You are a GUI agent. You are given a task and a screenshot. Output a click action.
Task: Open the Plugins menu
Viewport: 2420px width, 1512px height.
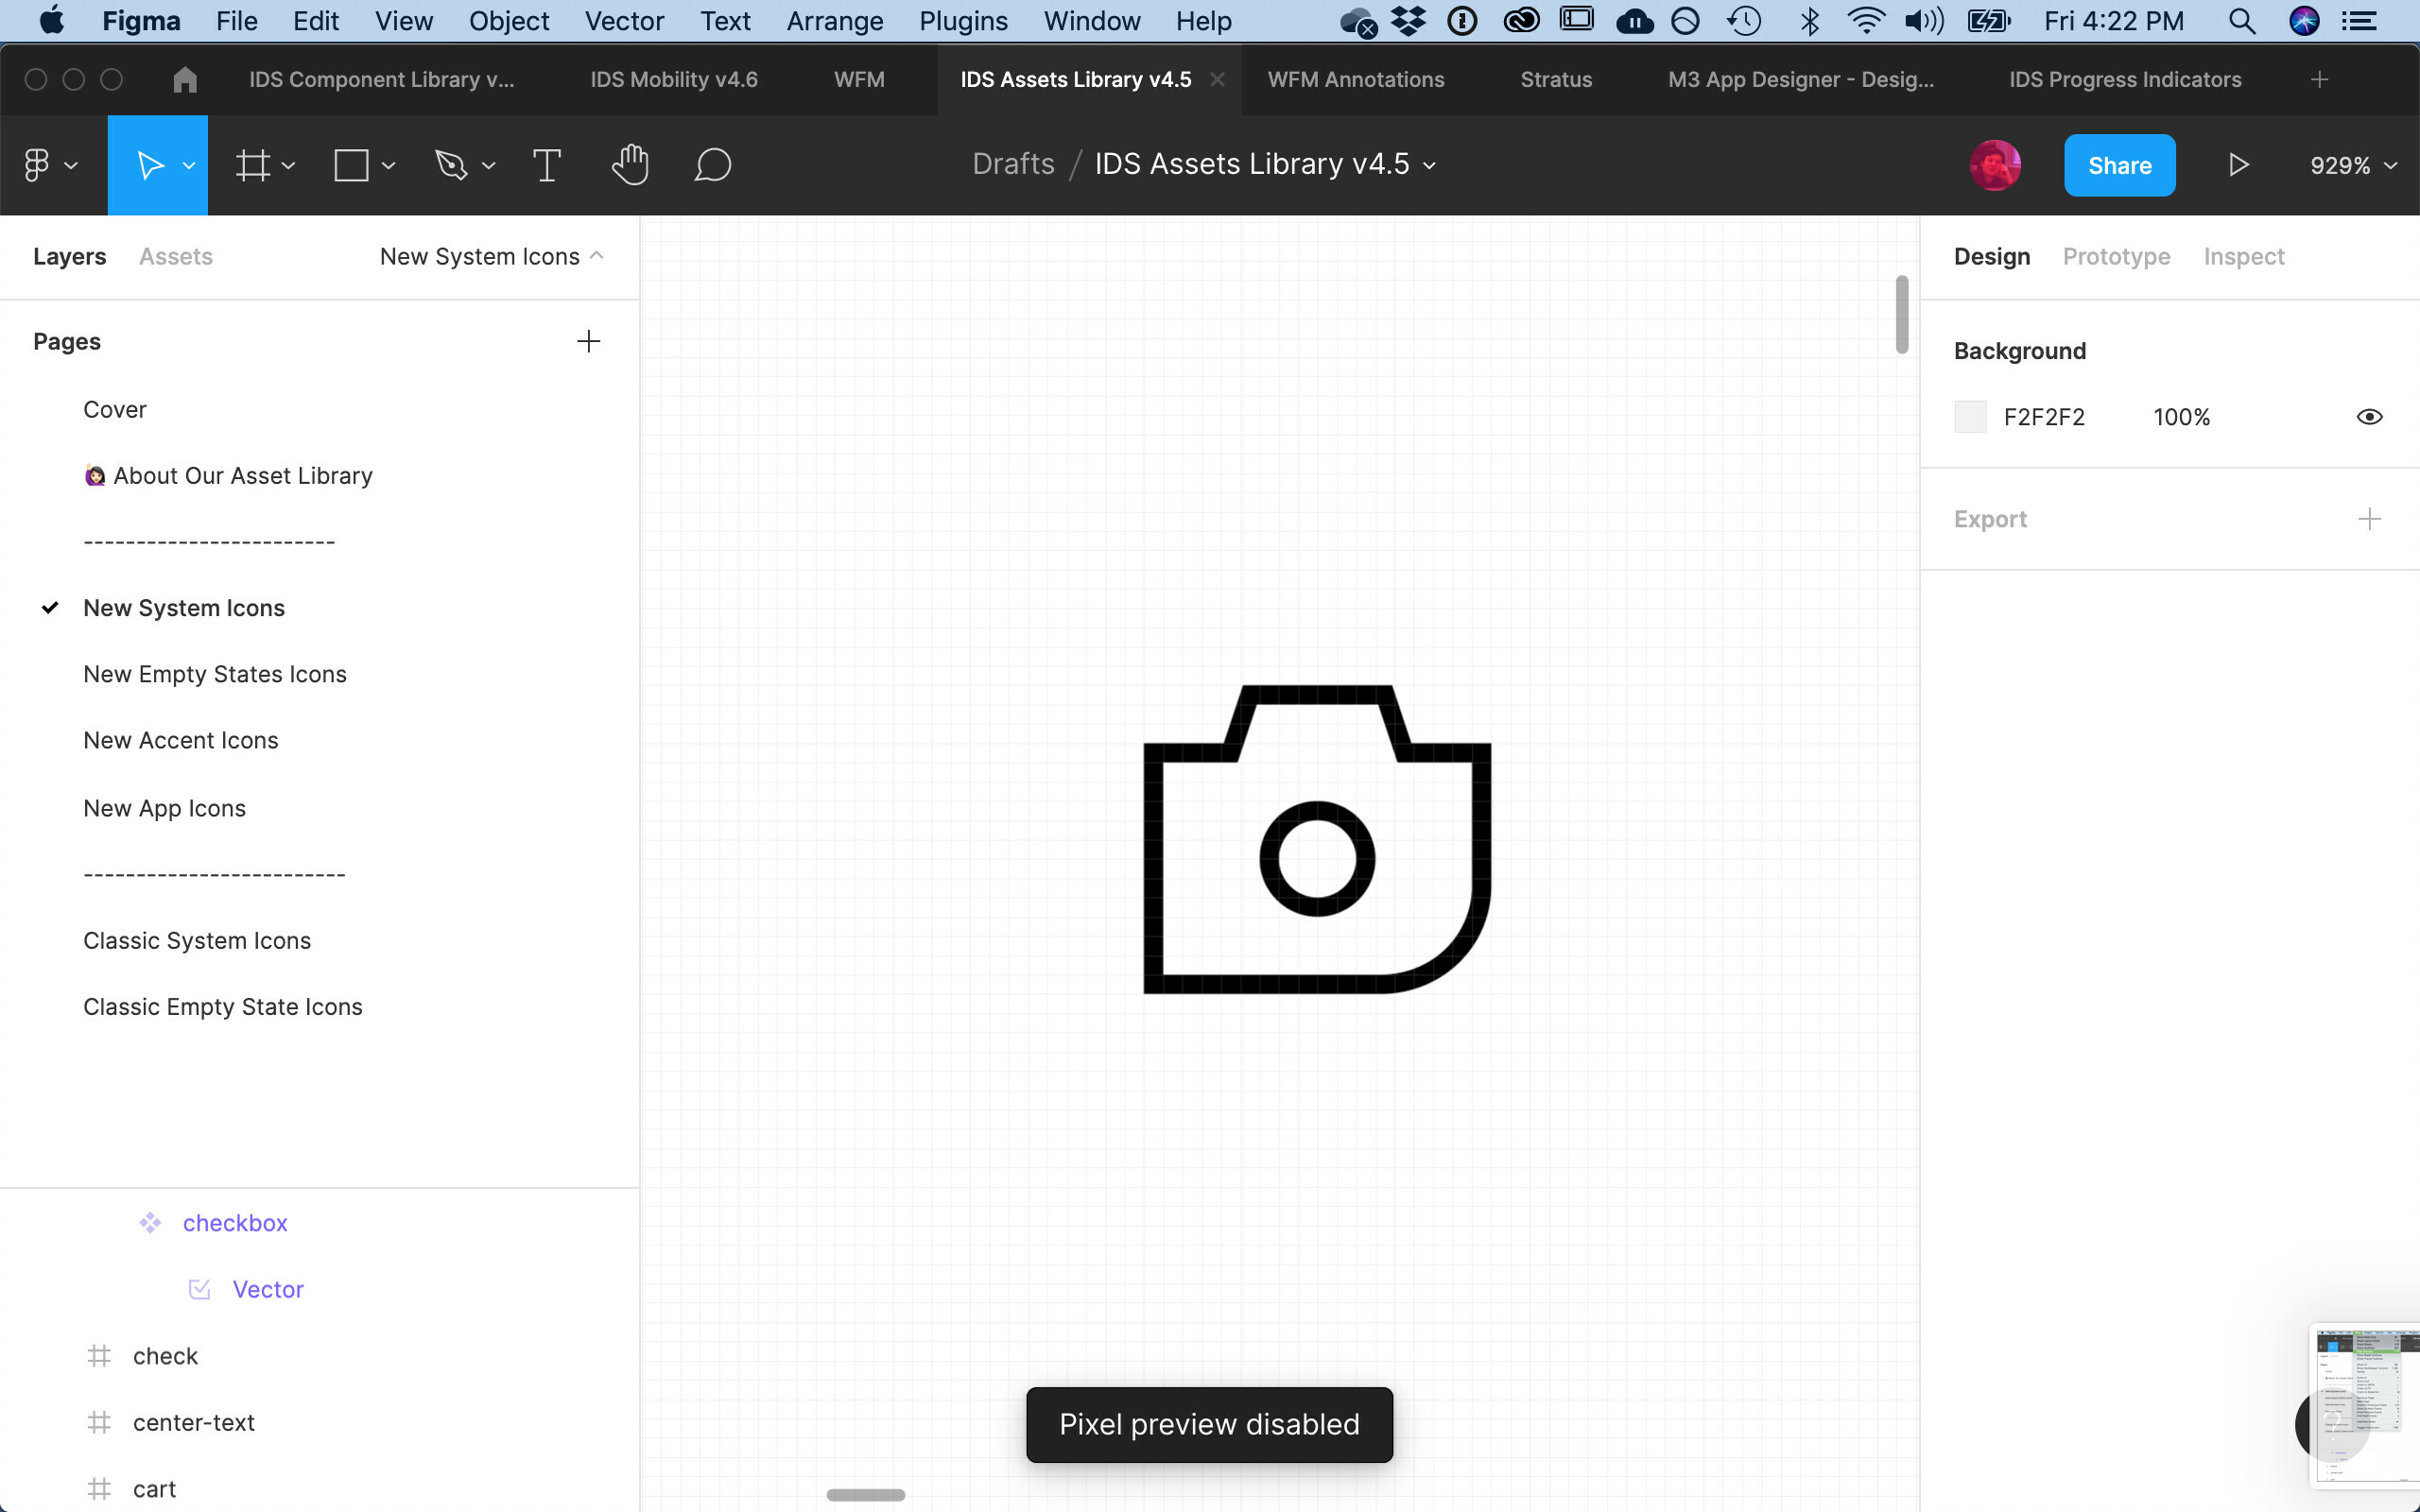tap(963, 21)
